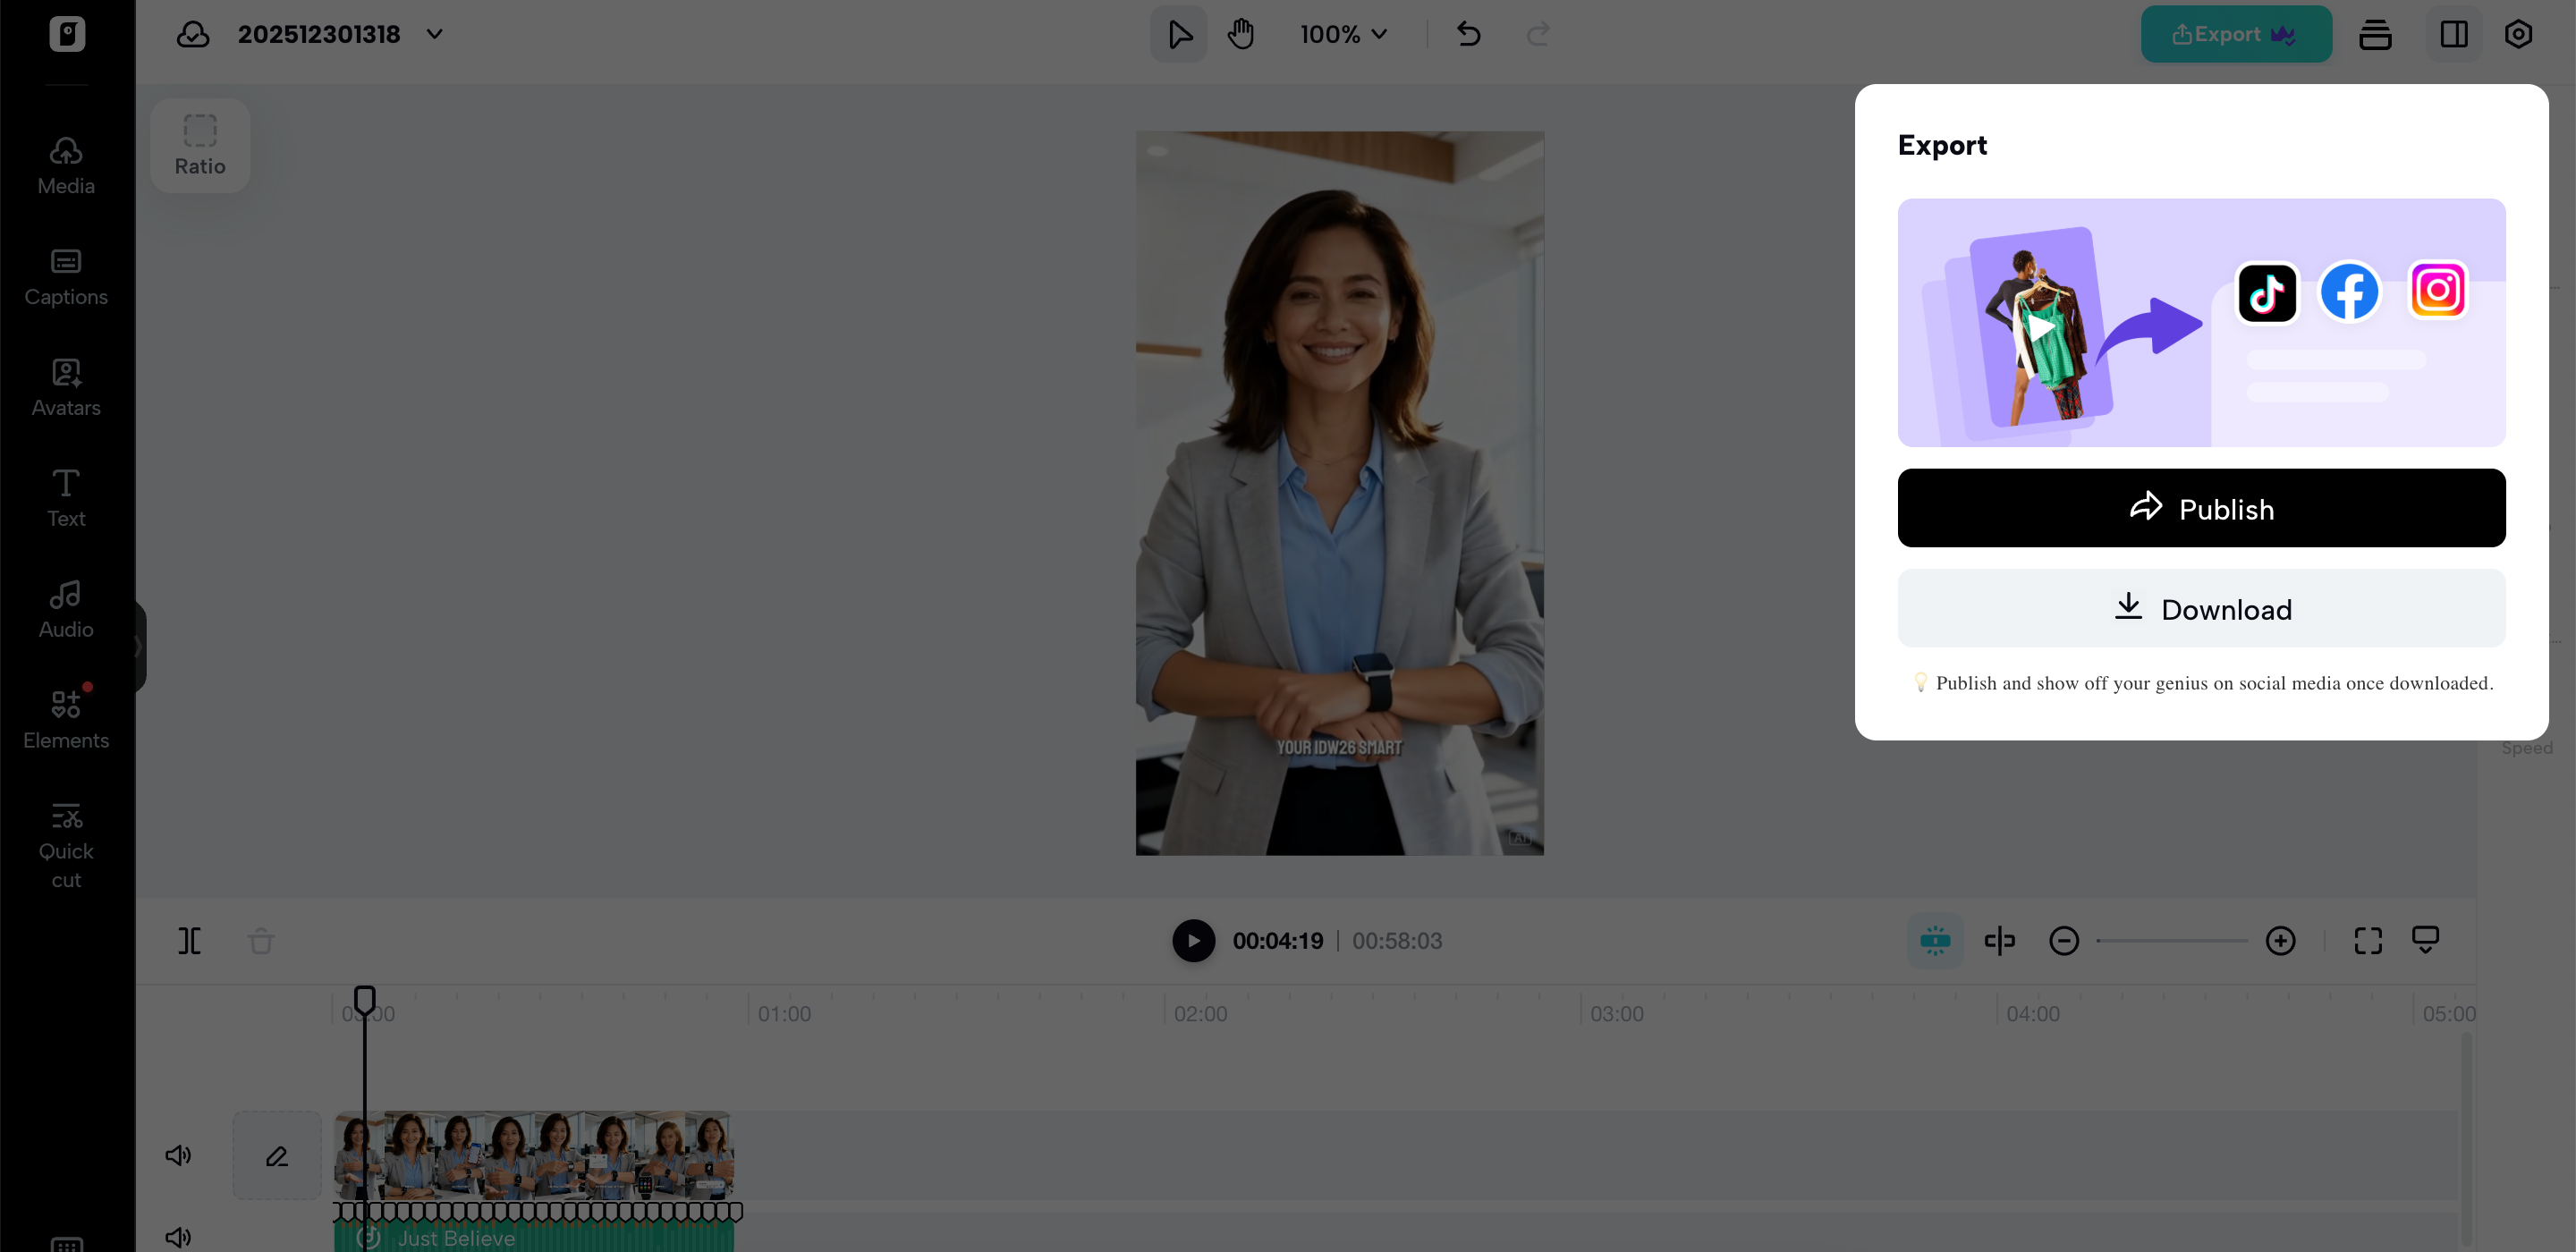This screenshot has width=2576, height=1252.
Task: Mute the Just Believe audio track
Action: (178, 1237)
